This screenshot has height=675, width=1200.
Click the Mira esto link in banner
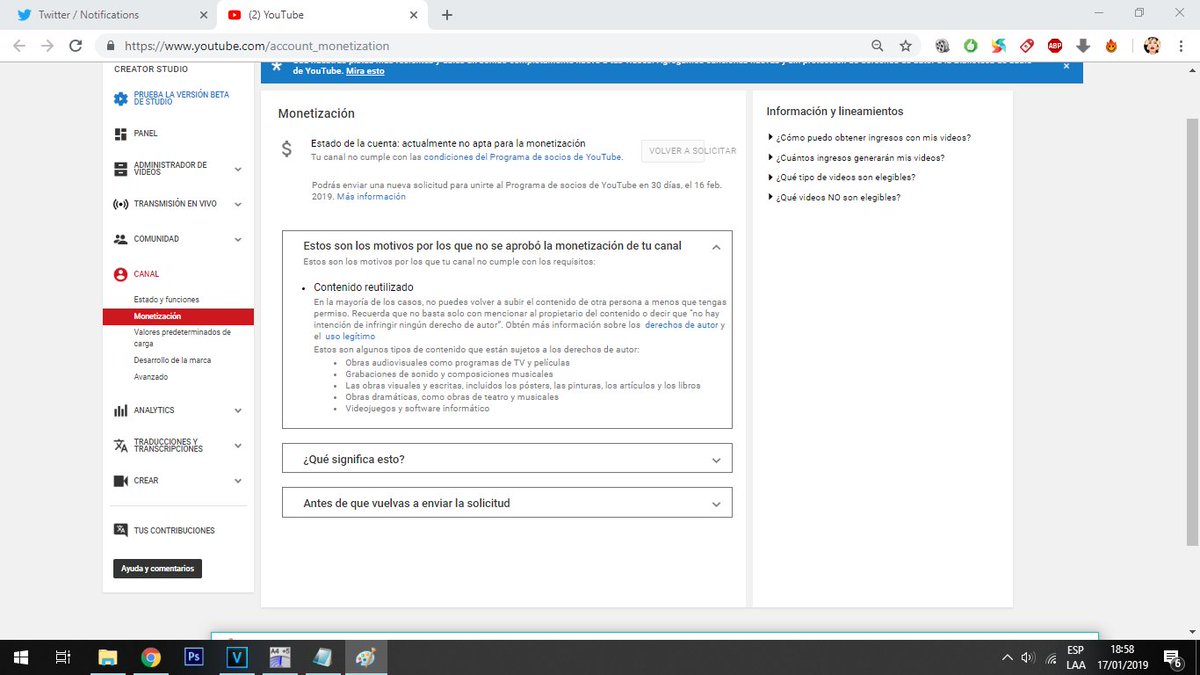coord(365,72)
